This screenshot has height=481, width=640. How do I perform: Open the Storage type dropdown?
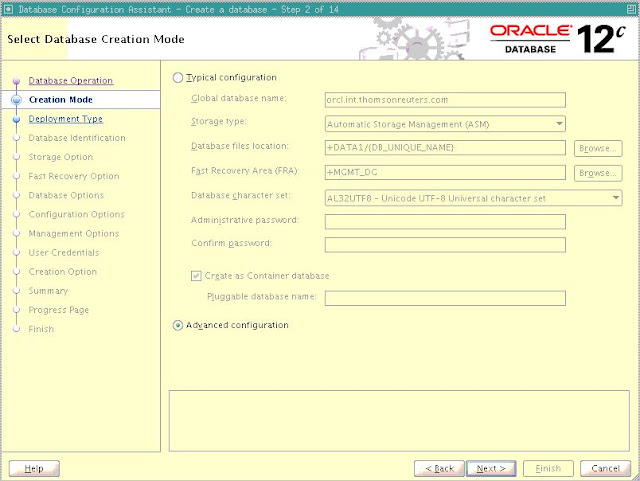(445, 124)
